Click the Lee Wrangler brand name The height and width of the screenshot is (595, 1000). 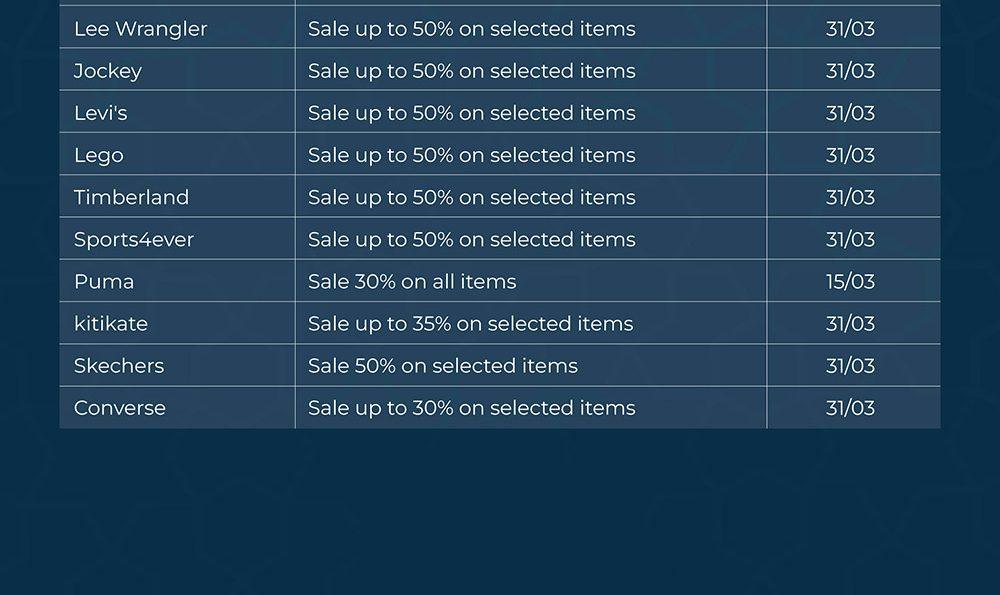click(x=140, y=29)
